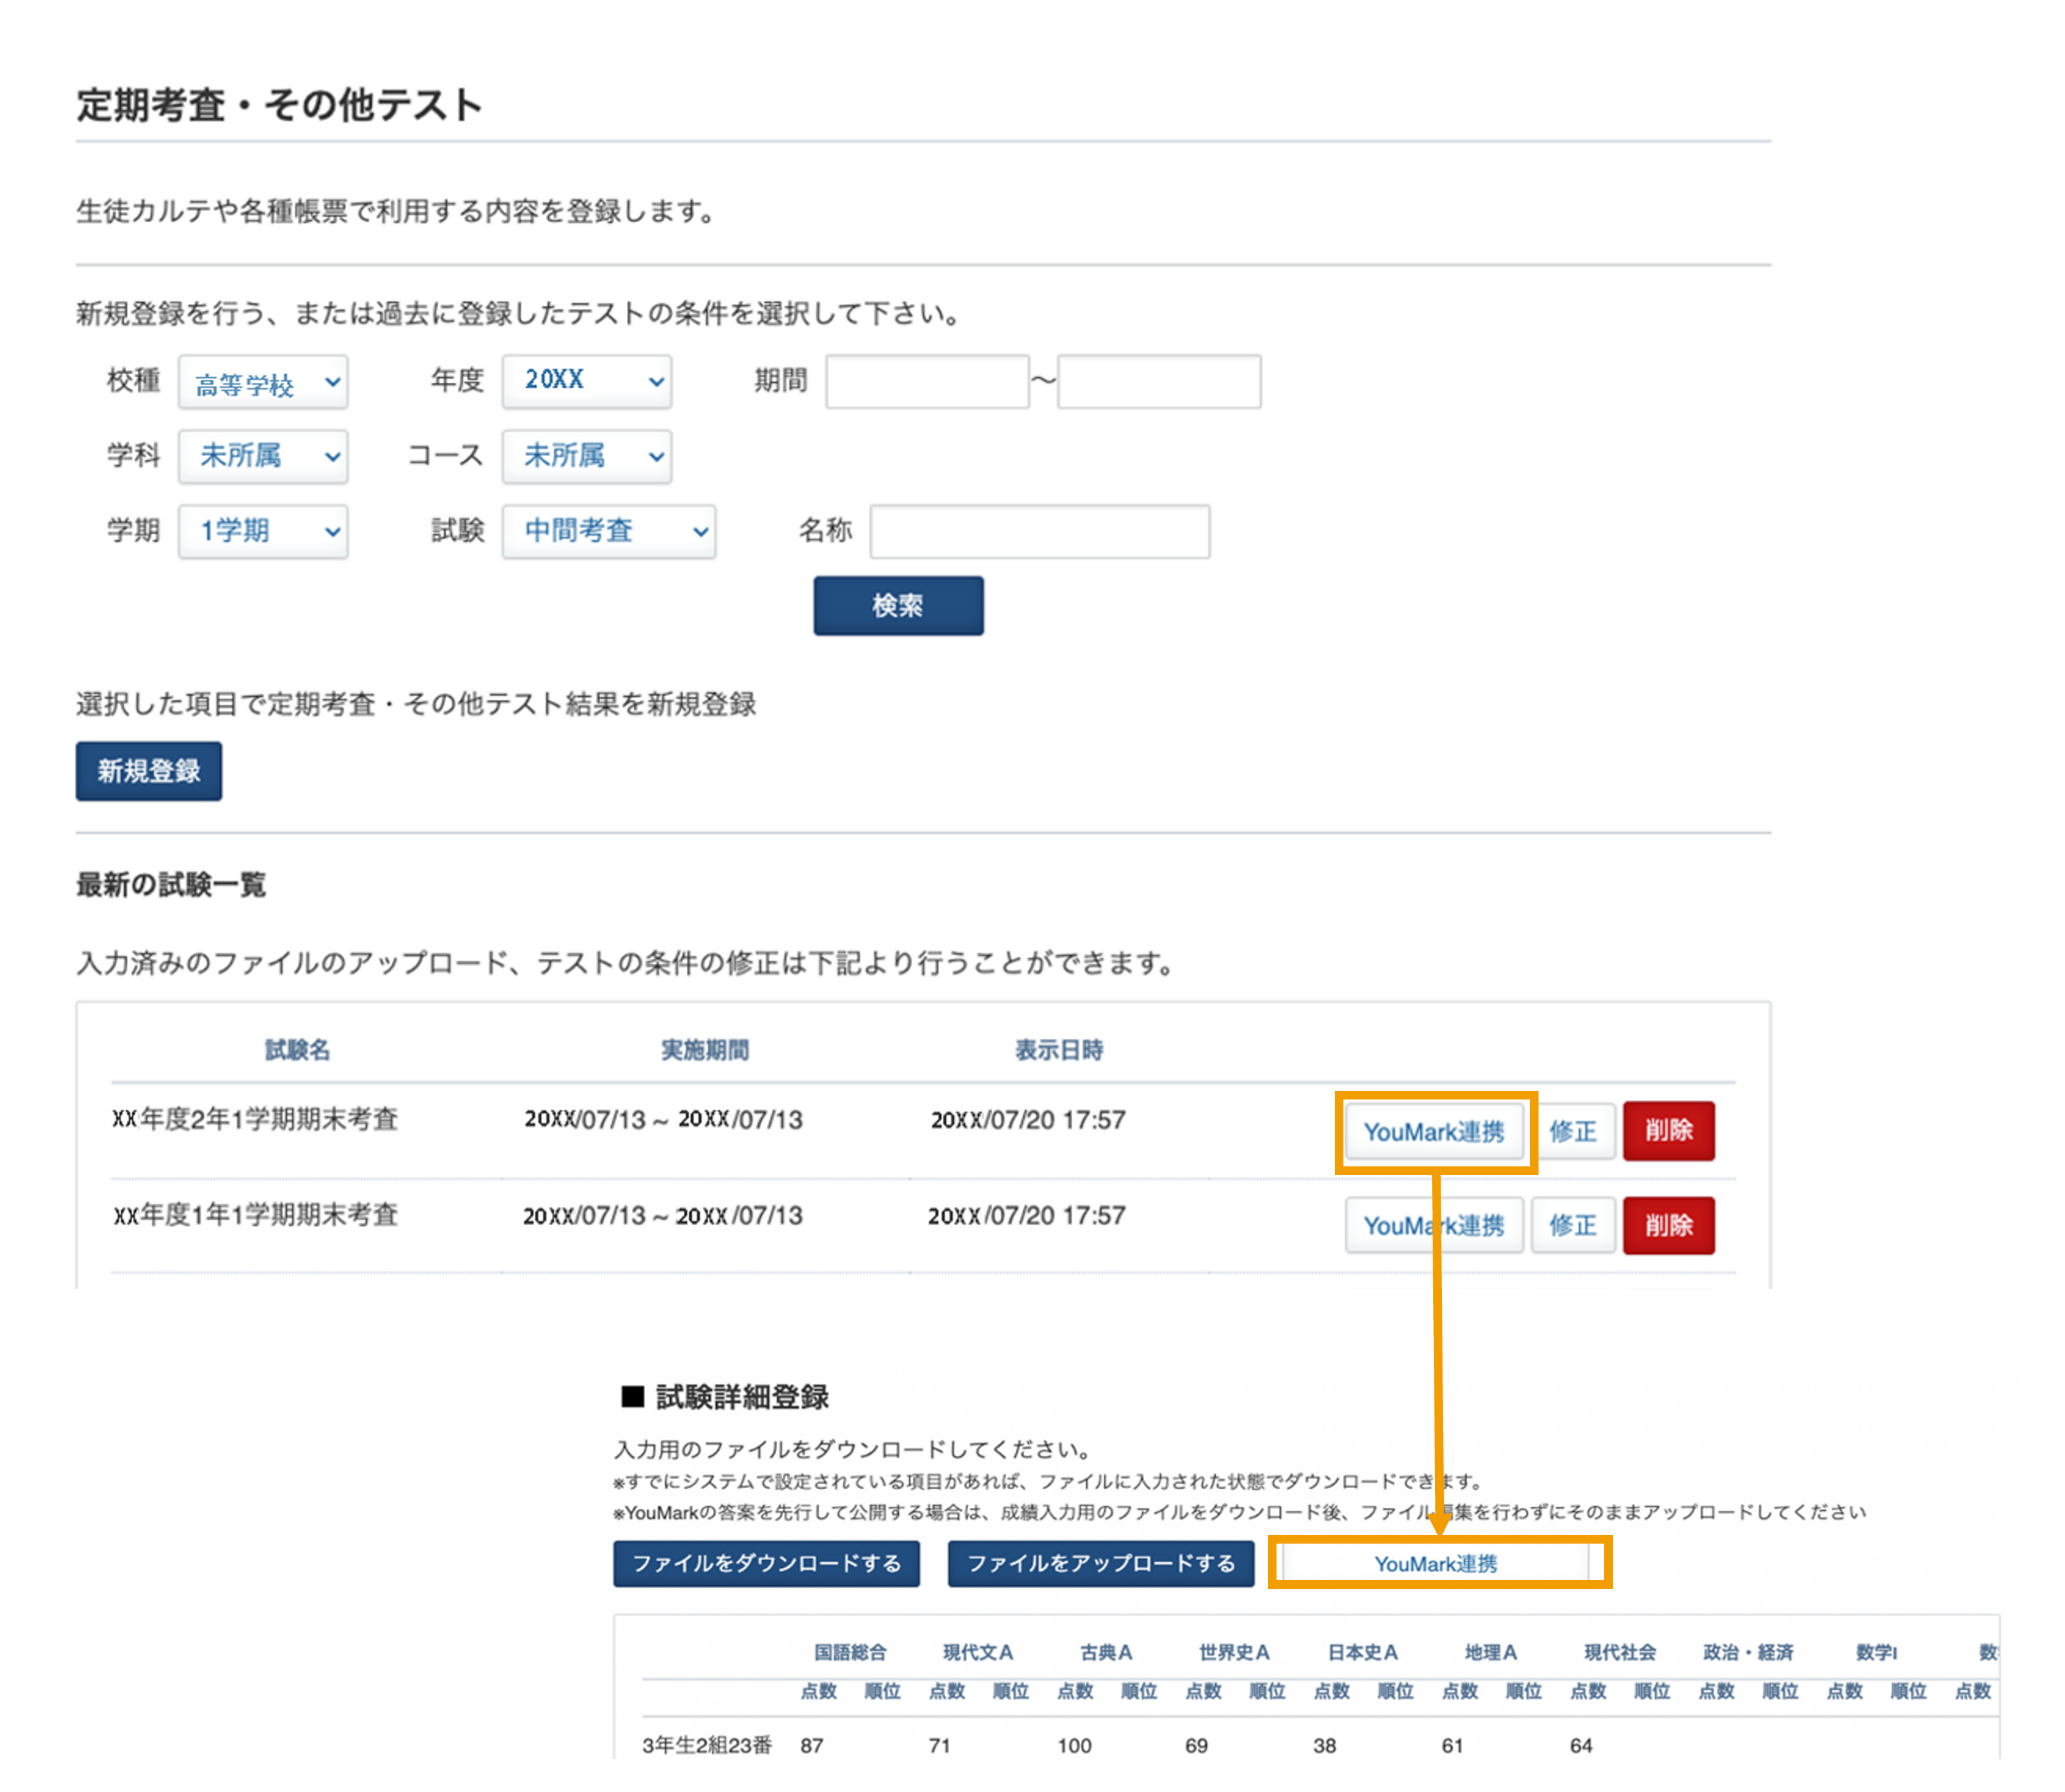This screenshot has height=1792, width=2065.
Task: Open the コース dropdown showing 未所属
Action: [587, 457]
